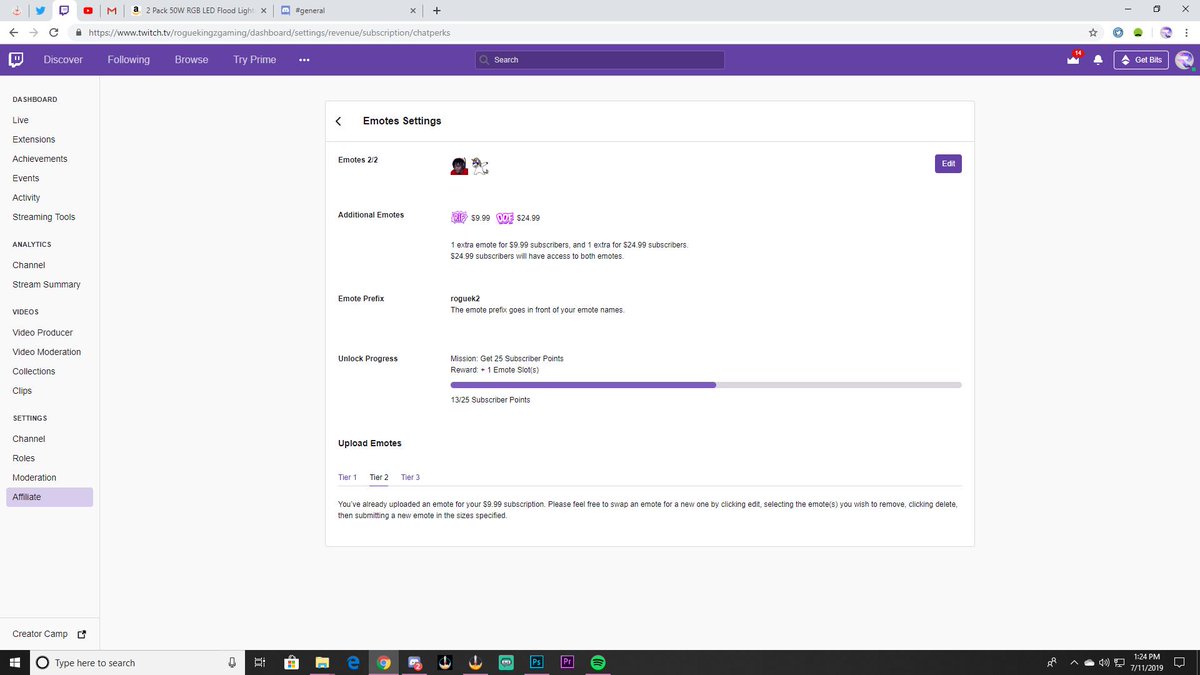Click Try Prime in the top navigation

(x=255, y=60)
